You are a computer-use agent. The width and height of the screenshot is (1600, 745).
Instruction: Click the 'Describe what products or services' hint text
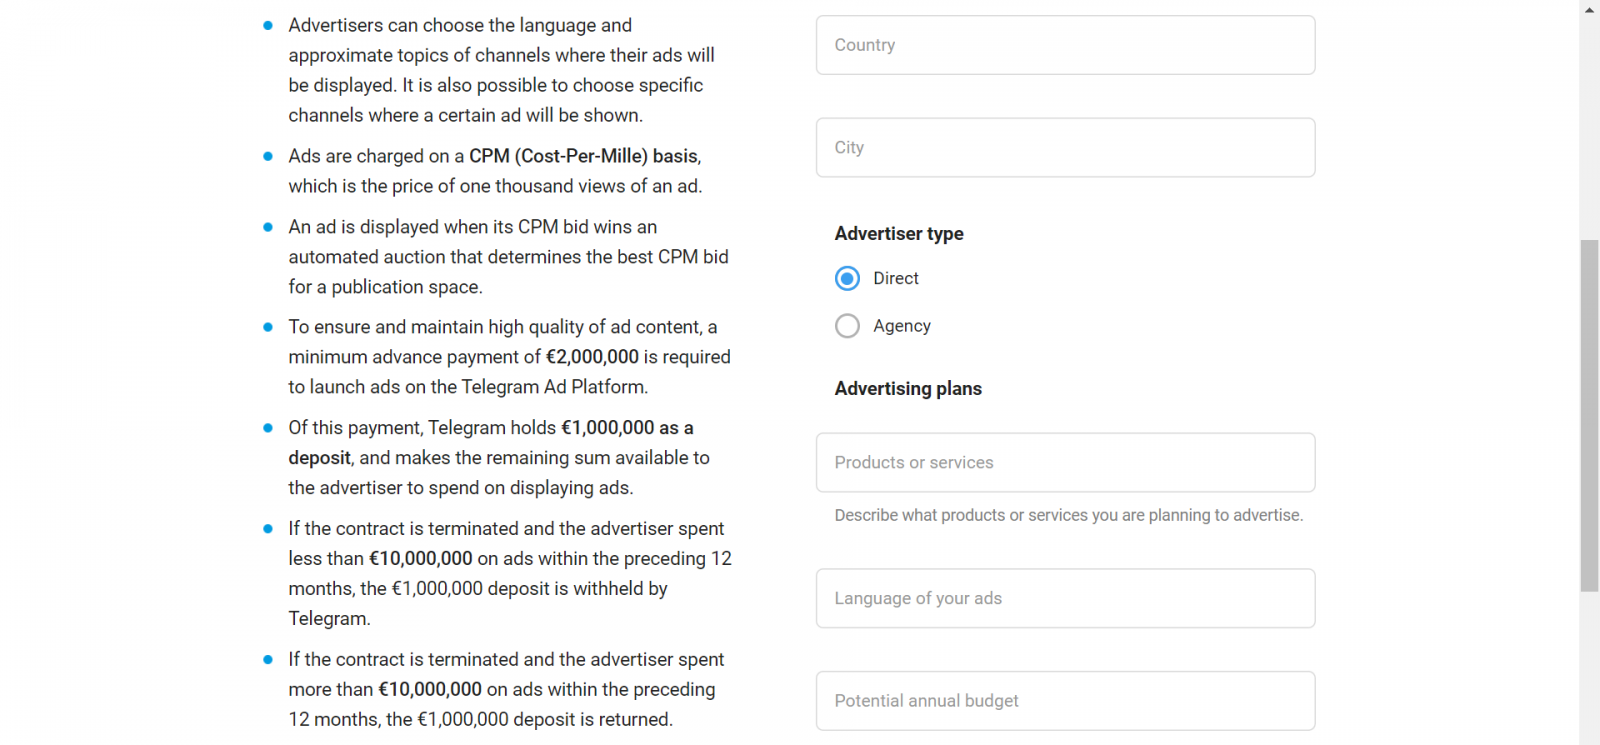[1068, 516]
